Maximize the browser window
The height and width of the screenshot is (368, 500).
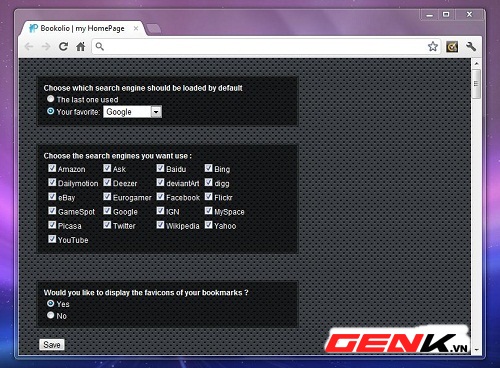[446, 15]
